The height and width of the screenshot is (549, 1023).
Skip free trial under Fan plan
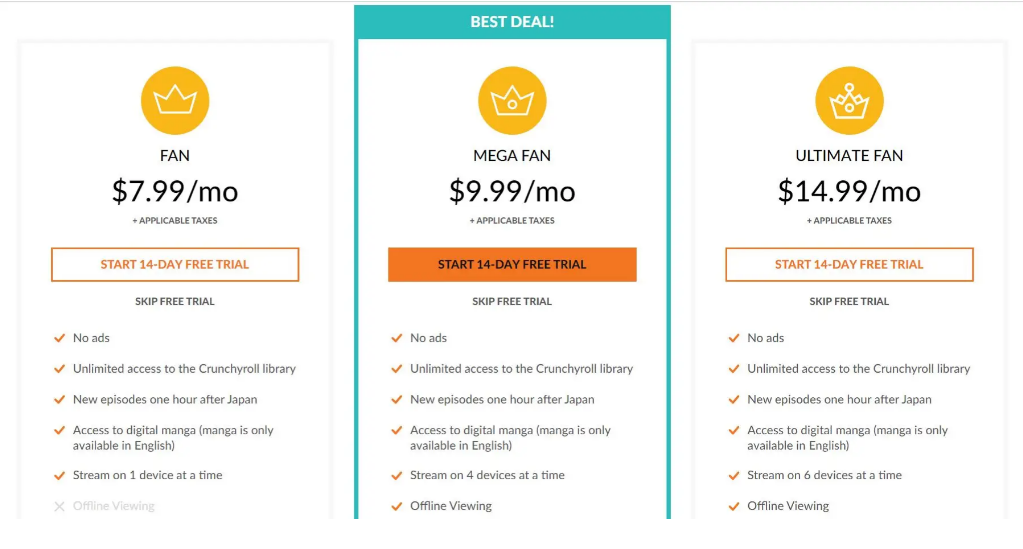(x=175, y=302)
